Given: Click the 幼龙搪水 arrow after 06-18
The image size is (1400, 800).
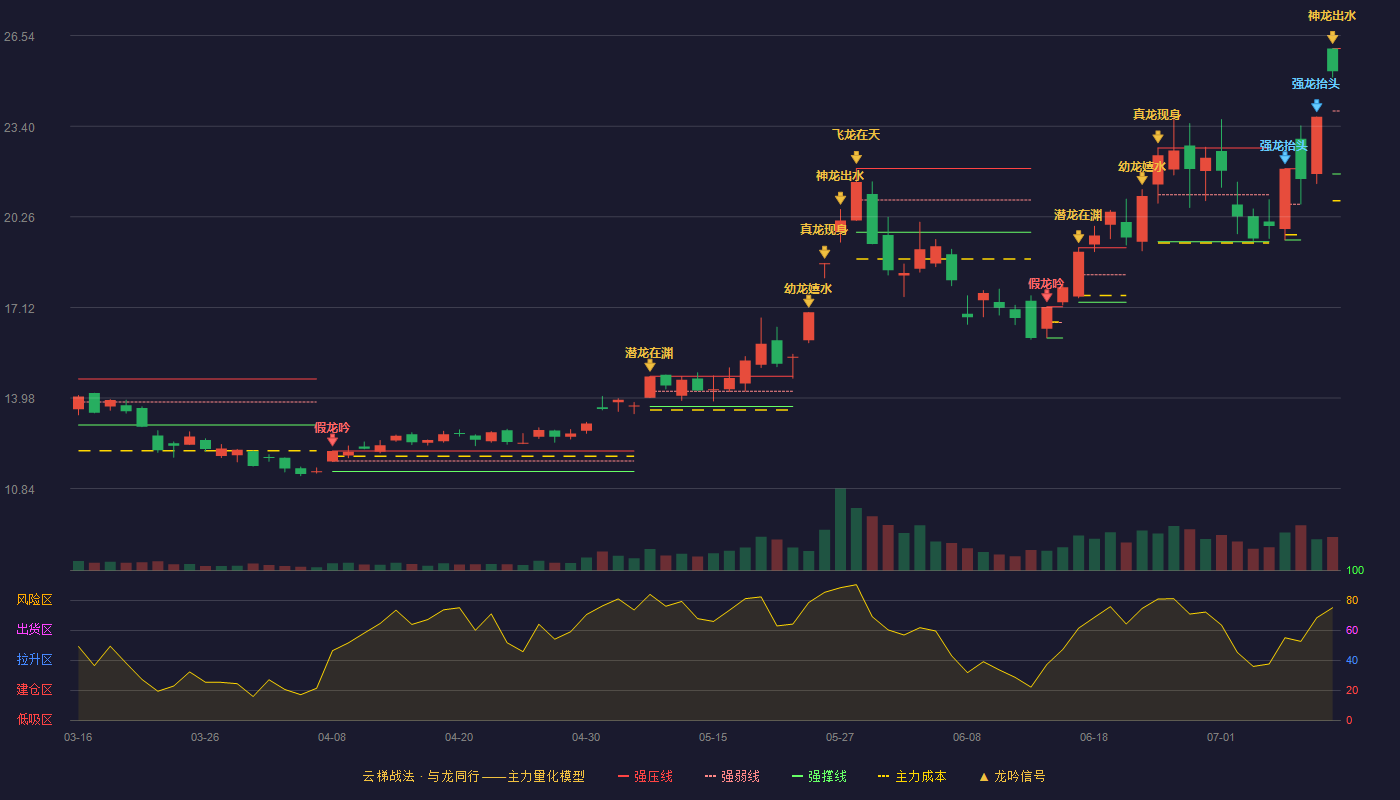Looking at the screenshot, I should [1142, 178].
